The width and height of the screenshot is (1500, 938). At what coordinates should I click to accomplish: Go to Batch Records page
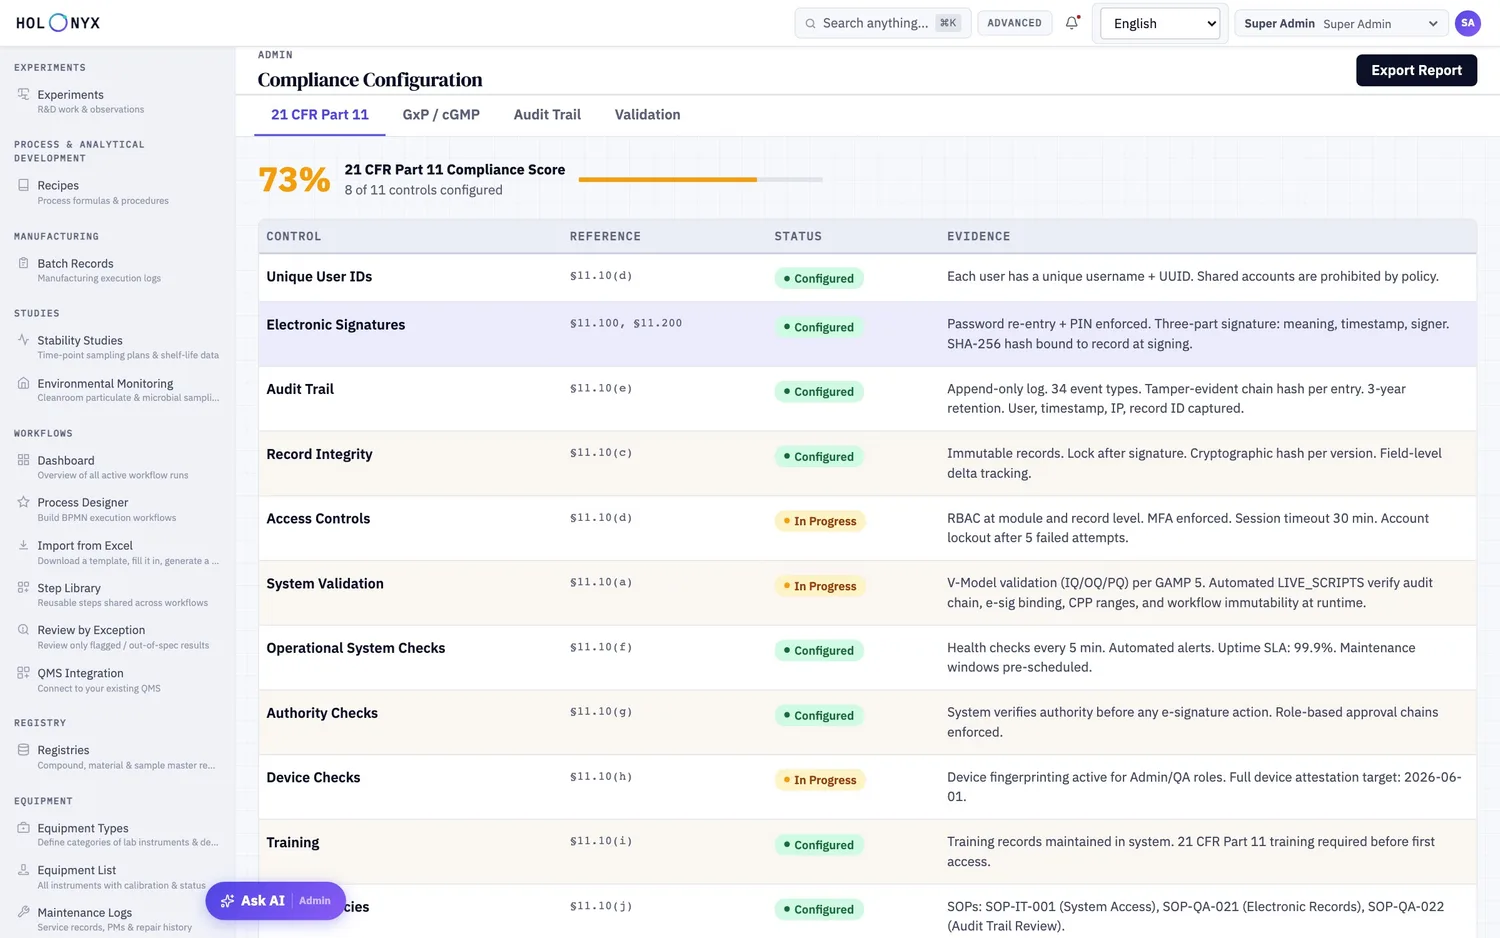pos(118,270)
